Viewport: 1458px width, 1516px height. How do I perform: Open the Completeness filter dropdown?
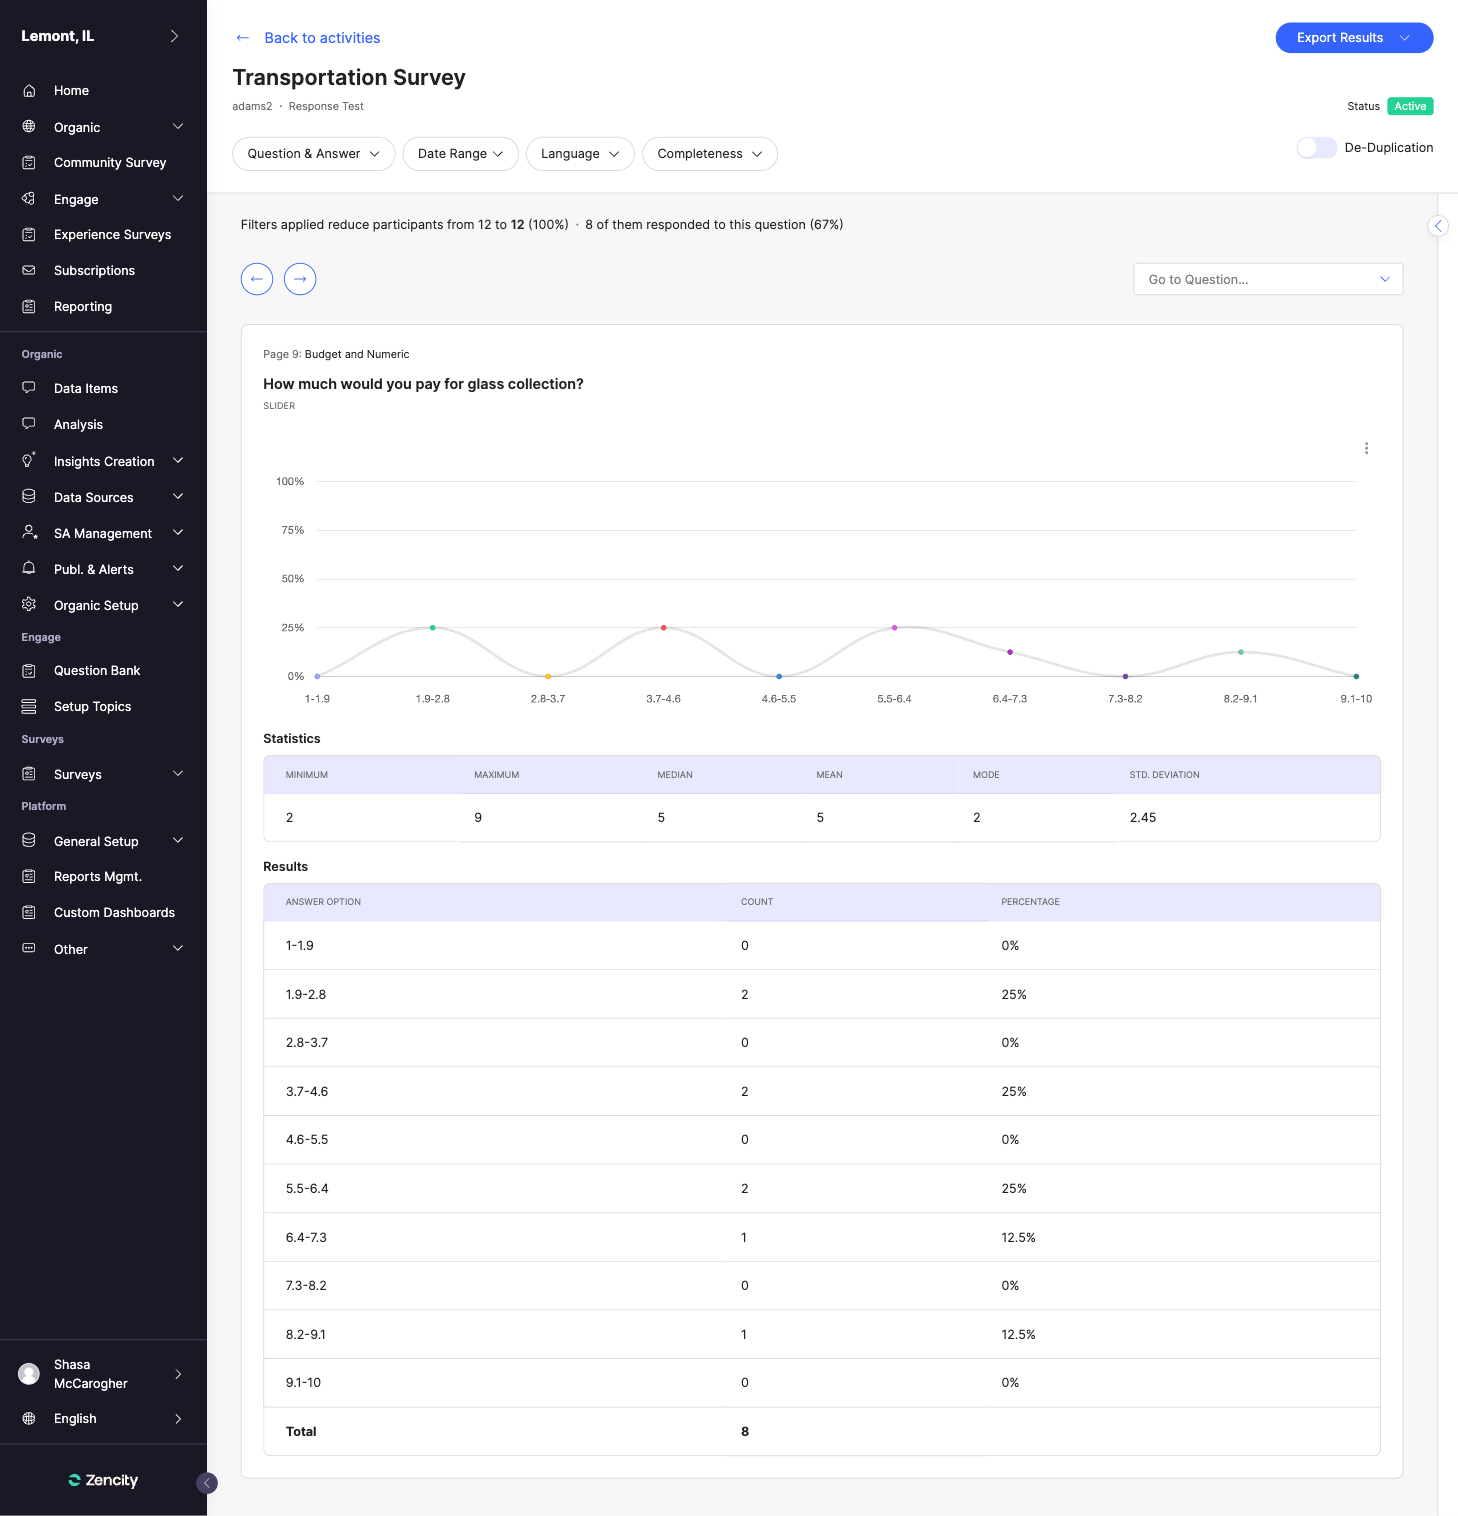click(709, 154)
